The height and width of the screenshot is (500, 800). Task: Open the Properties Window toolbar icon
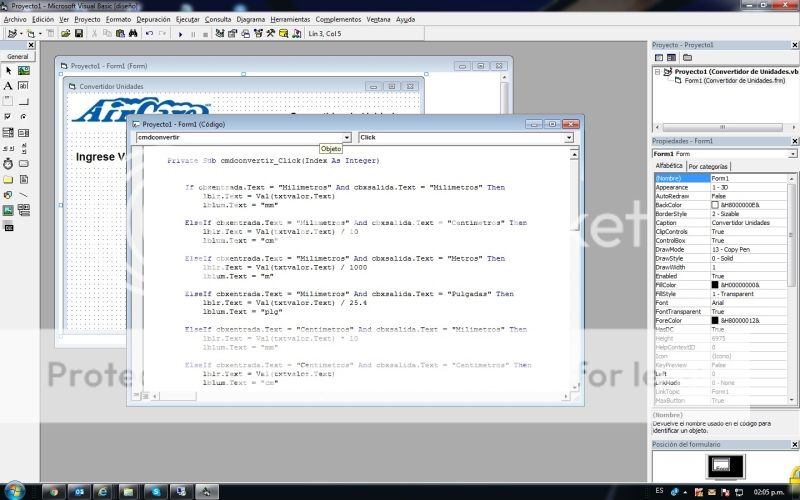tap(233, 34)
